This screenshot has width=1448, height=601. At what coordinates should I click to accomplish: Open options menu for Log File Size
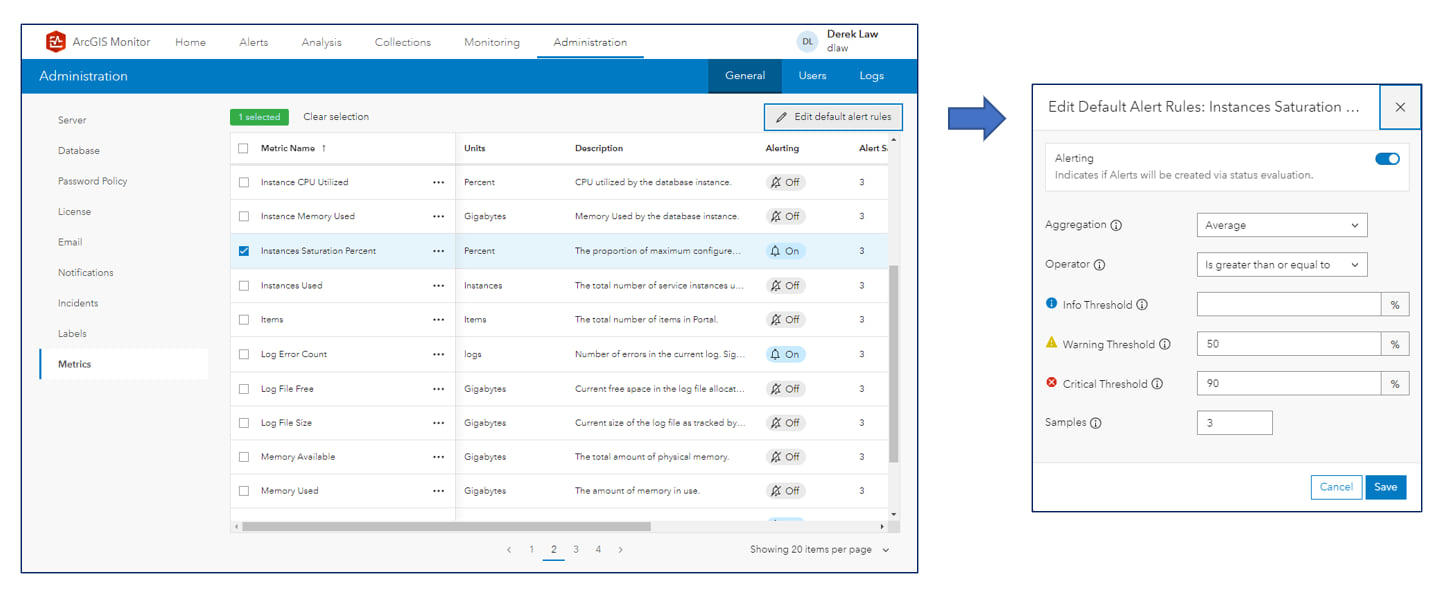(x=438, y=423)
